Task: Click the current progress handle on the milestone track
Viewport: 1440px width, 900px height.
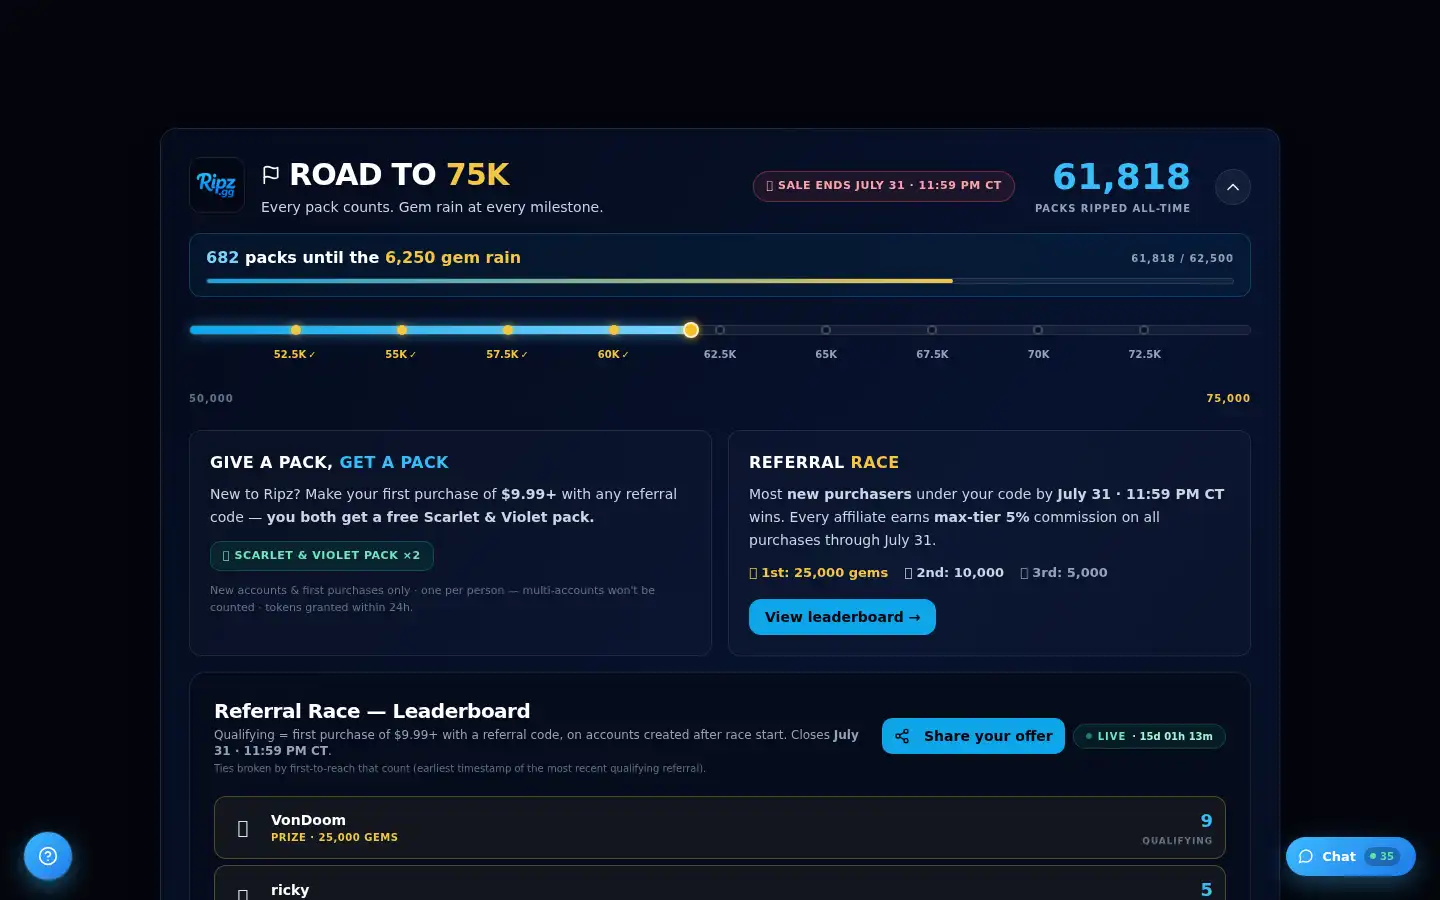Action: pyautogui.click(x=691, y=330)
